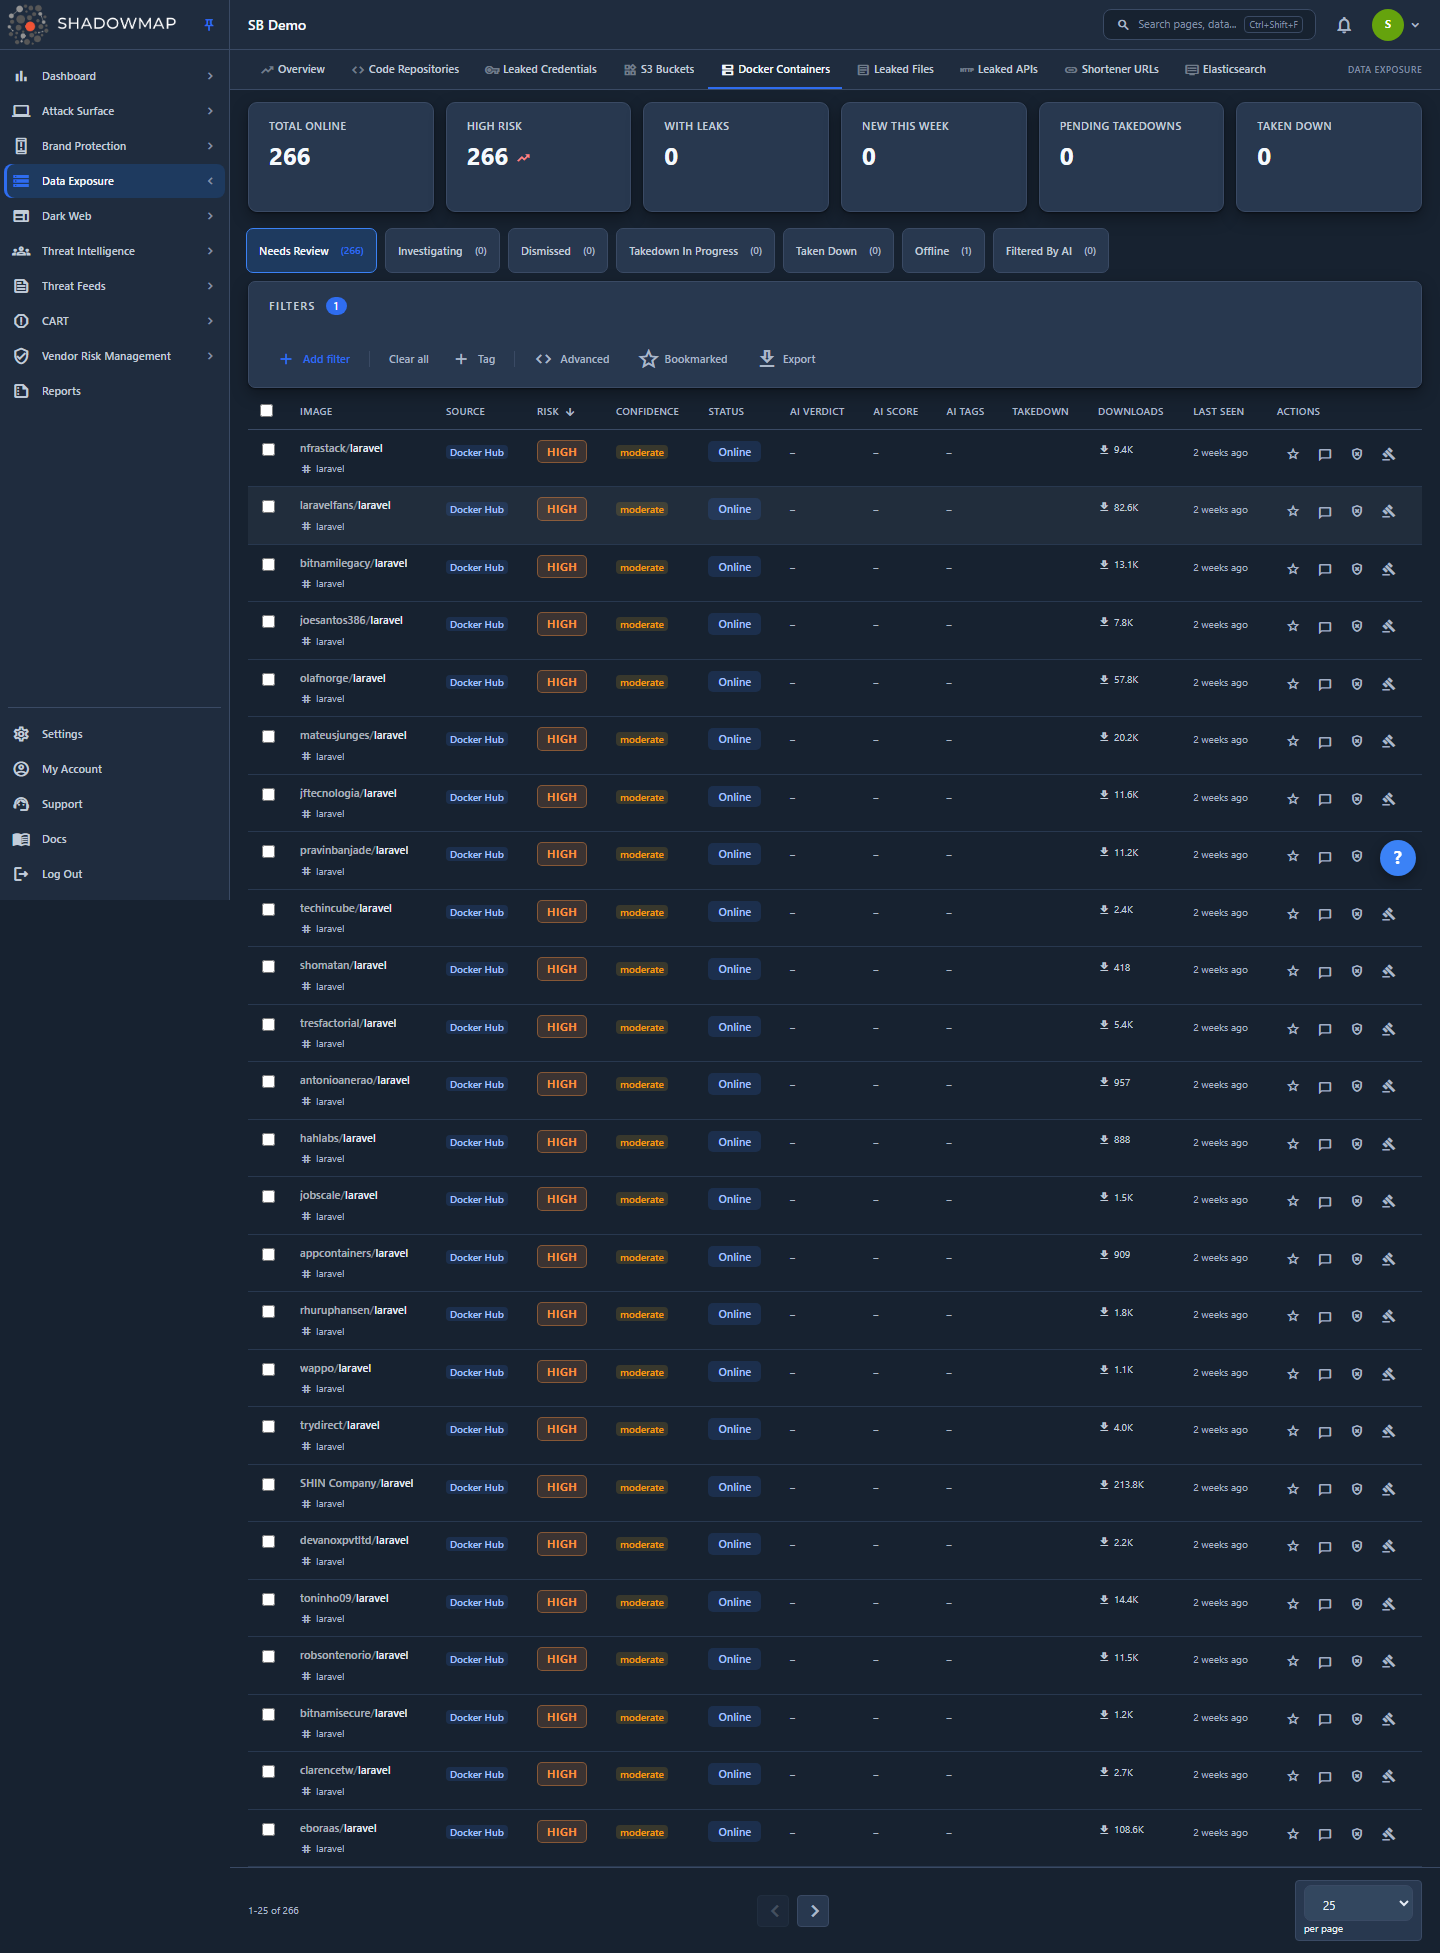
Task: Open user avatar account dropdown
Action: (x=1396, y=25)
